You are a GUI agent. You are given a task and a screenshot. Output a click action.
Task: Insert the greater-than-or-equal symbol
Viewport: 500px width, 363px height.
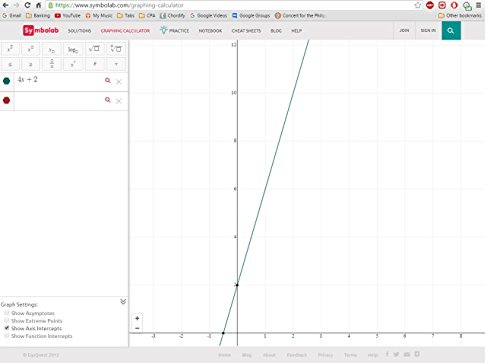pyautogui.click(x=31, y=64)
